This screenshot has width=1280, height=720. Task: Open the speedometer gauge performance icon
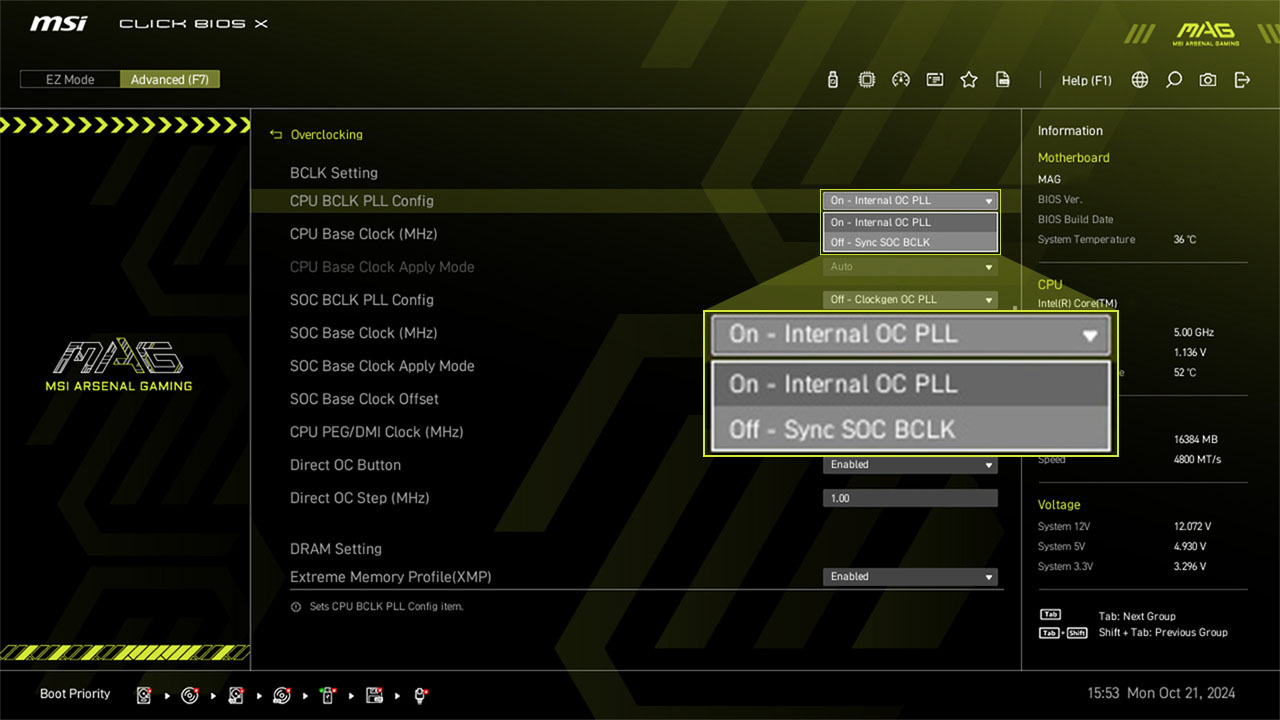(x=901, y=80)
